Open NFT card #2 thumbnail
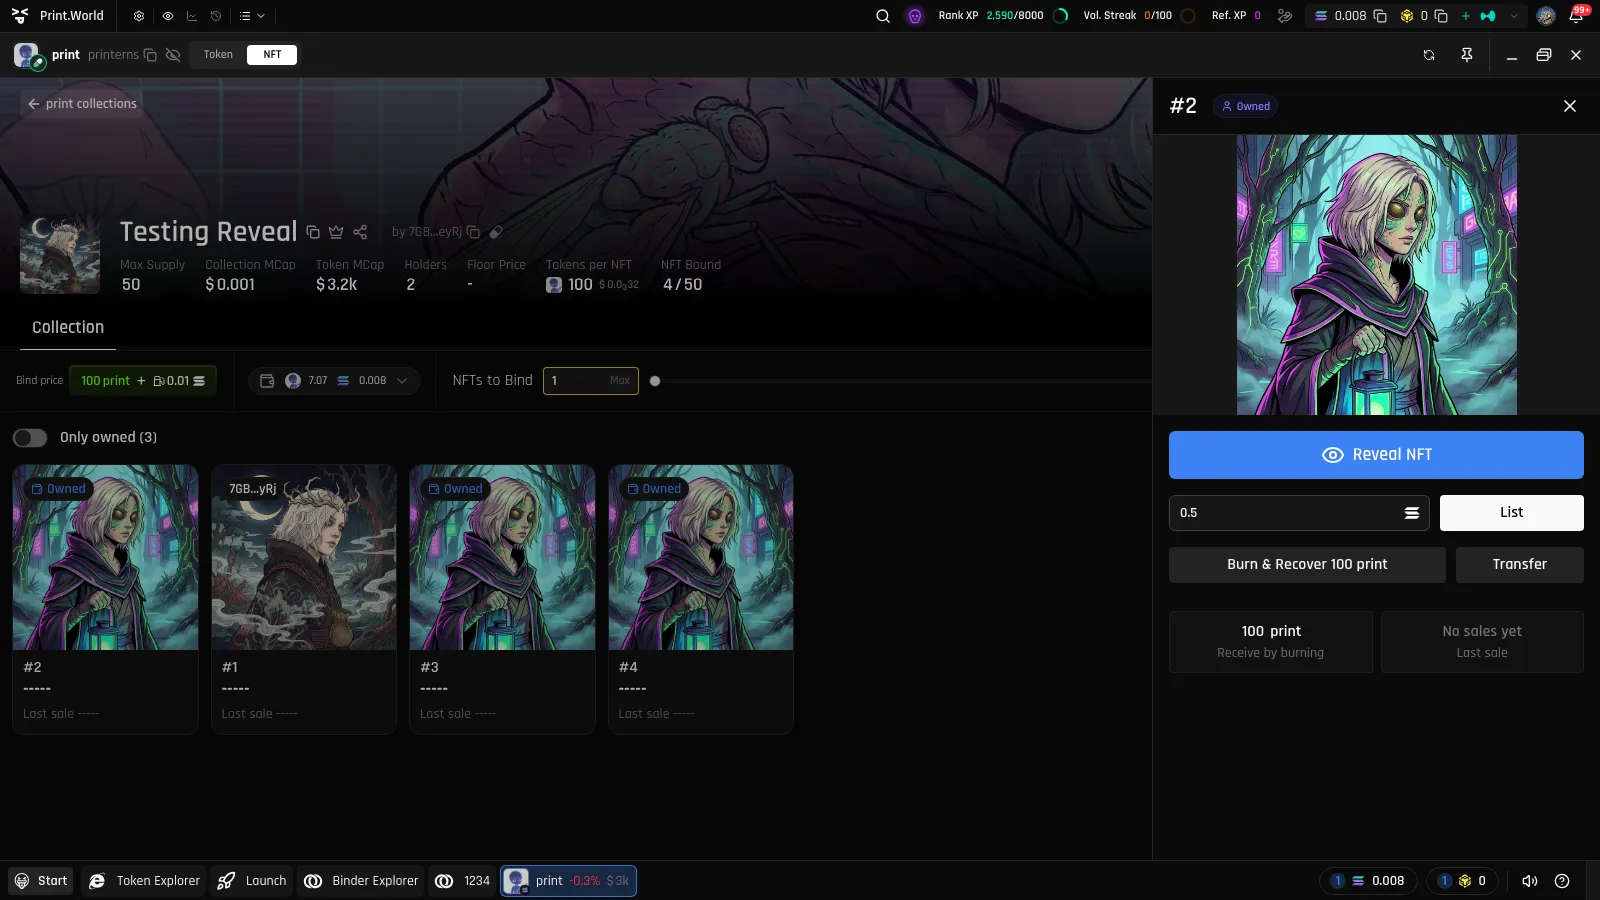This screenshot has height=900, width=1600. coord(105,557)
